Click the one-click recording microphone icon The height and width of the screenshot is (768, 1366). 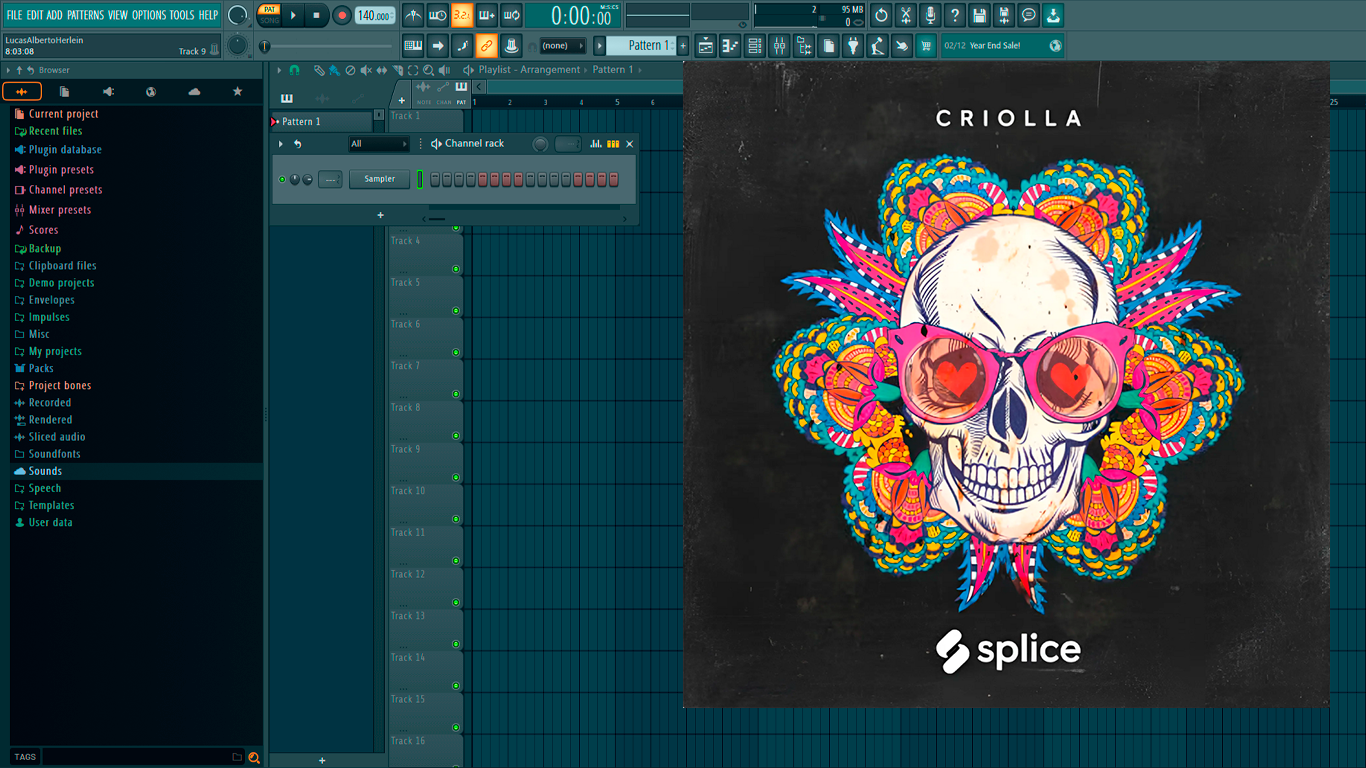point(930,15)
